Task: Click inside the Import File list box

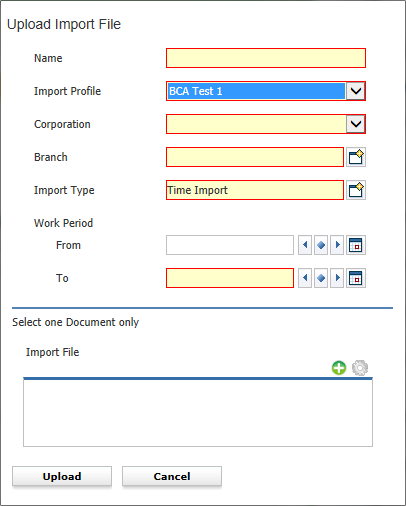Action: (x=198, y=413)
